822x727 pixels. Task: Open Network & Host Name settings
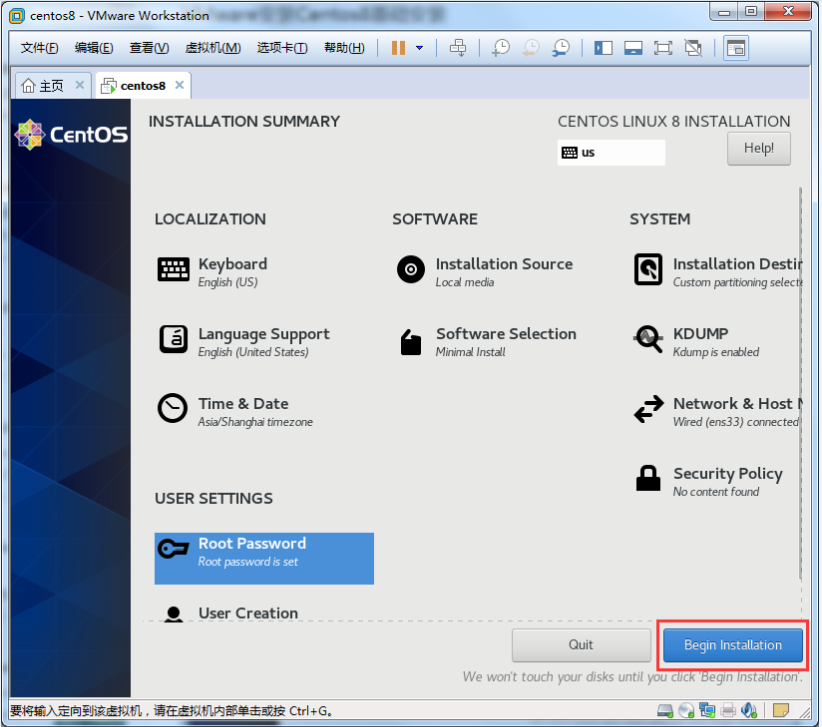coord(735,411)
